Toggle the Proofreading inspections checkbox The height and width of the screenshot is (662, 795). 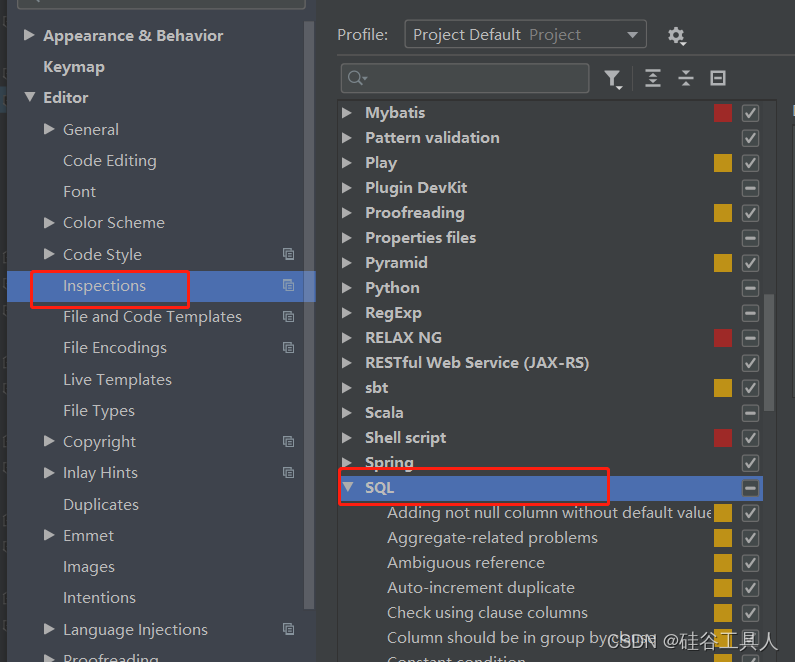pos(750,213)
